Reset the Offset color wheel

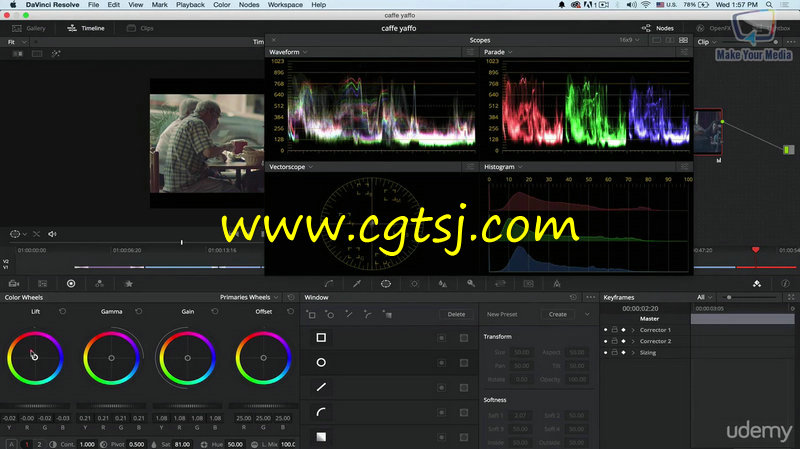coord(291,311)
